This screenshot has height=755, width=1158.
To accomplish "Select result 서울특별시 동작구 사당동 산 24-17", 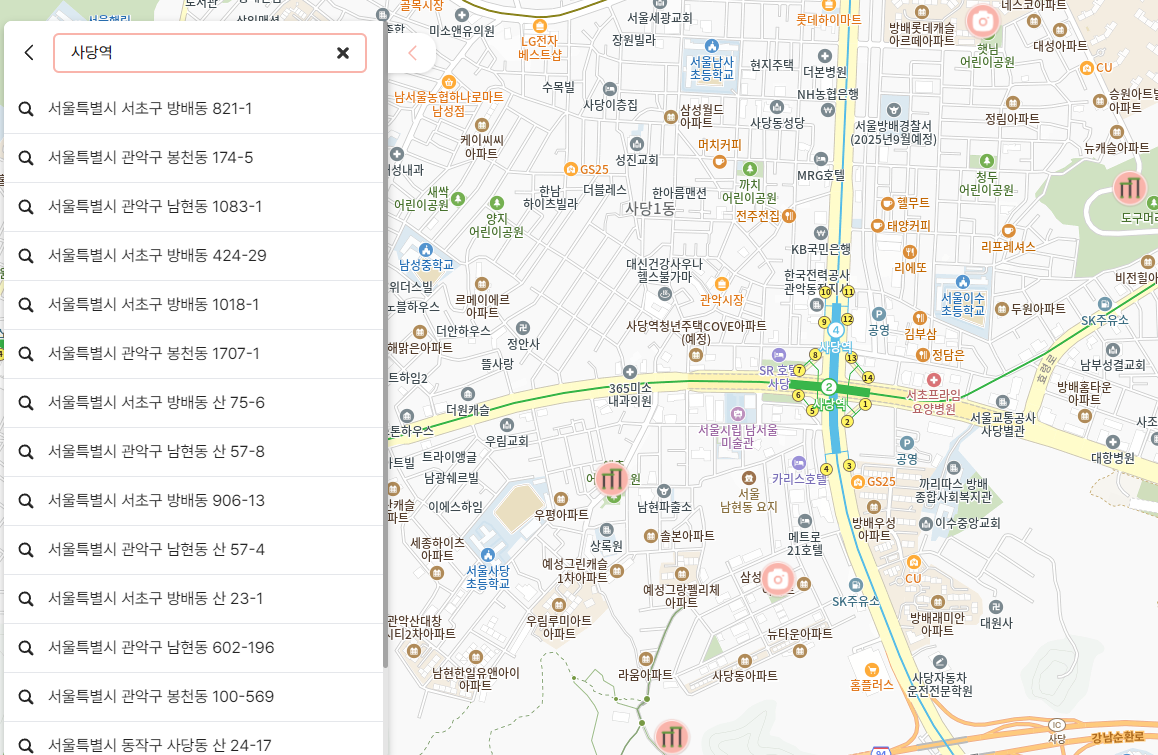I will tap(194, 739).
